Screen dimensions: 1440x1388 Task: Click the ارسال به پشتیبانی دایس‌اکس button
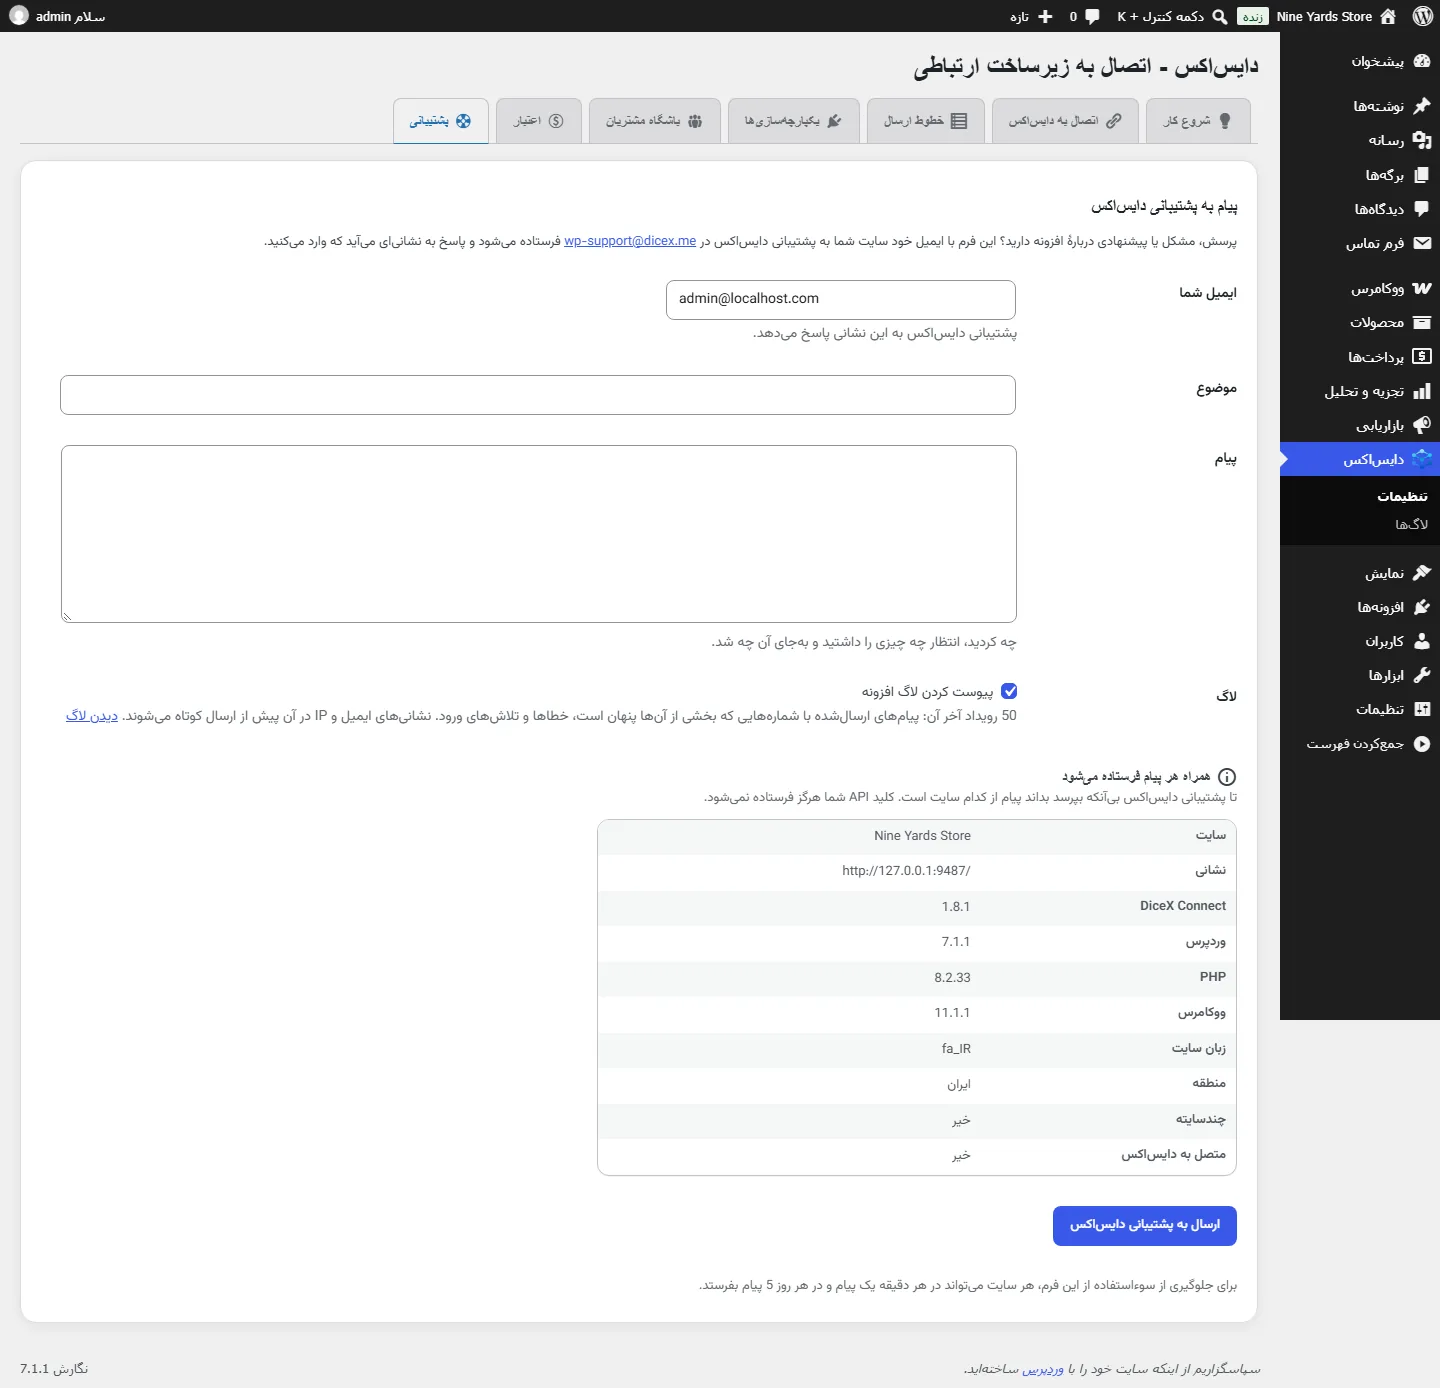pos(1145,1226)
